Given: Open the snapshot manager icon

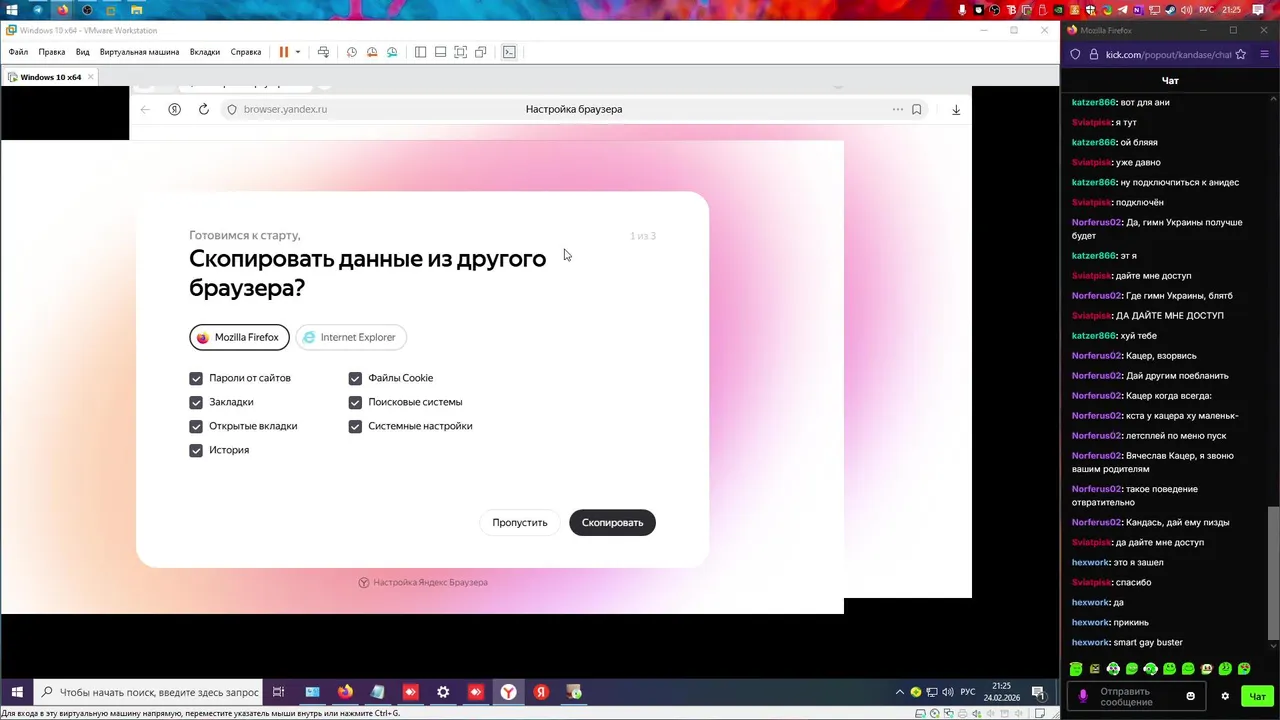Looking at the screenshot, I should (392, 52).
